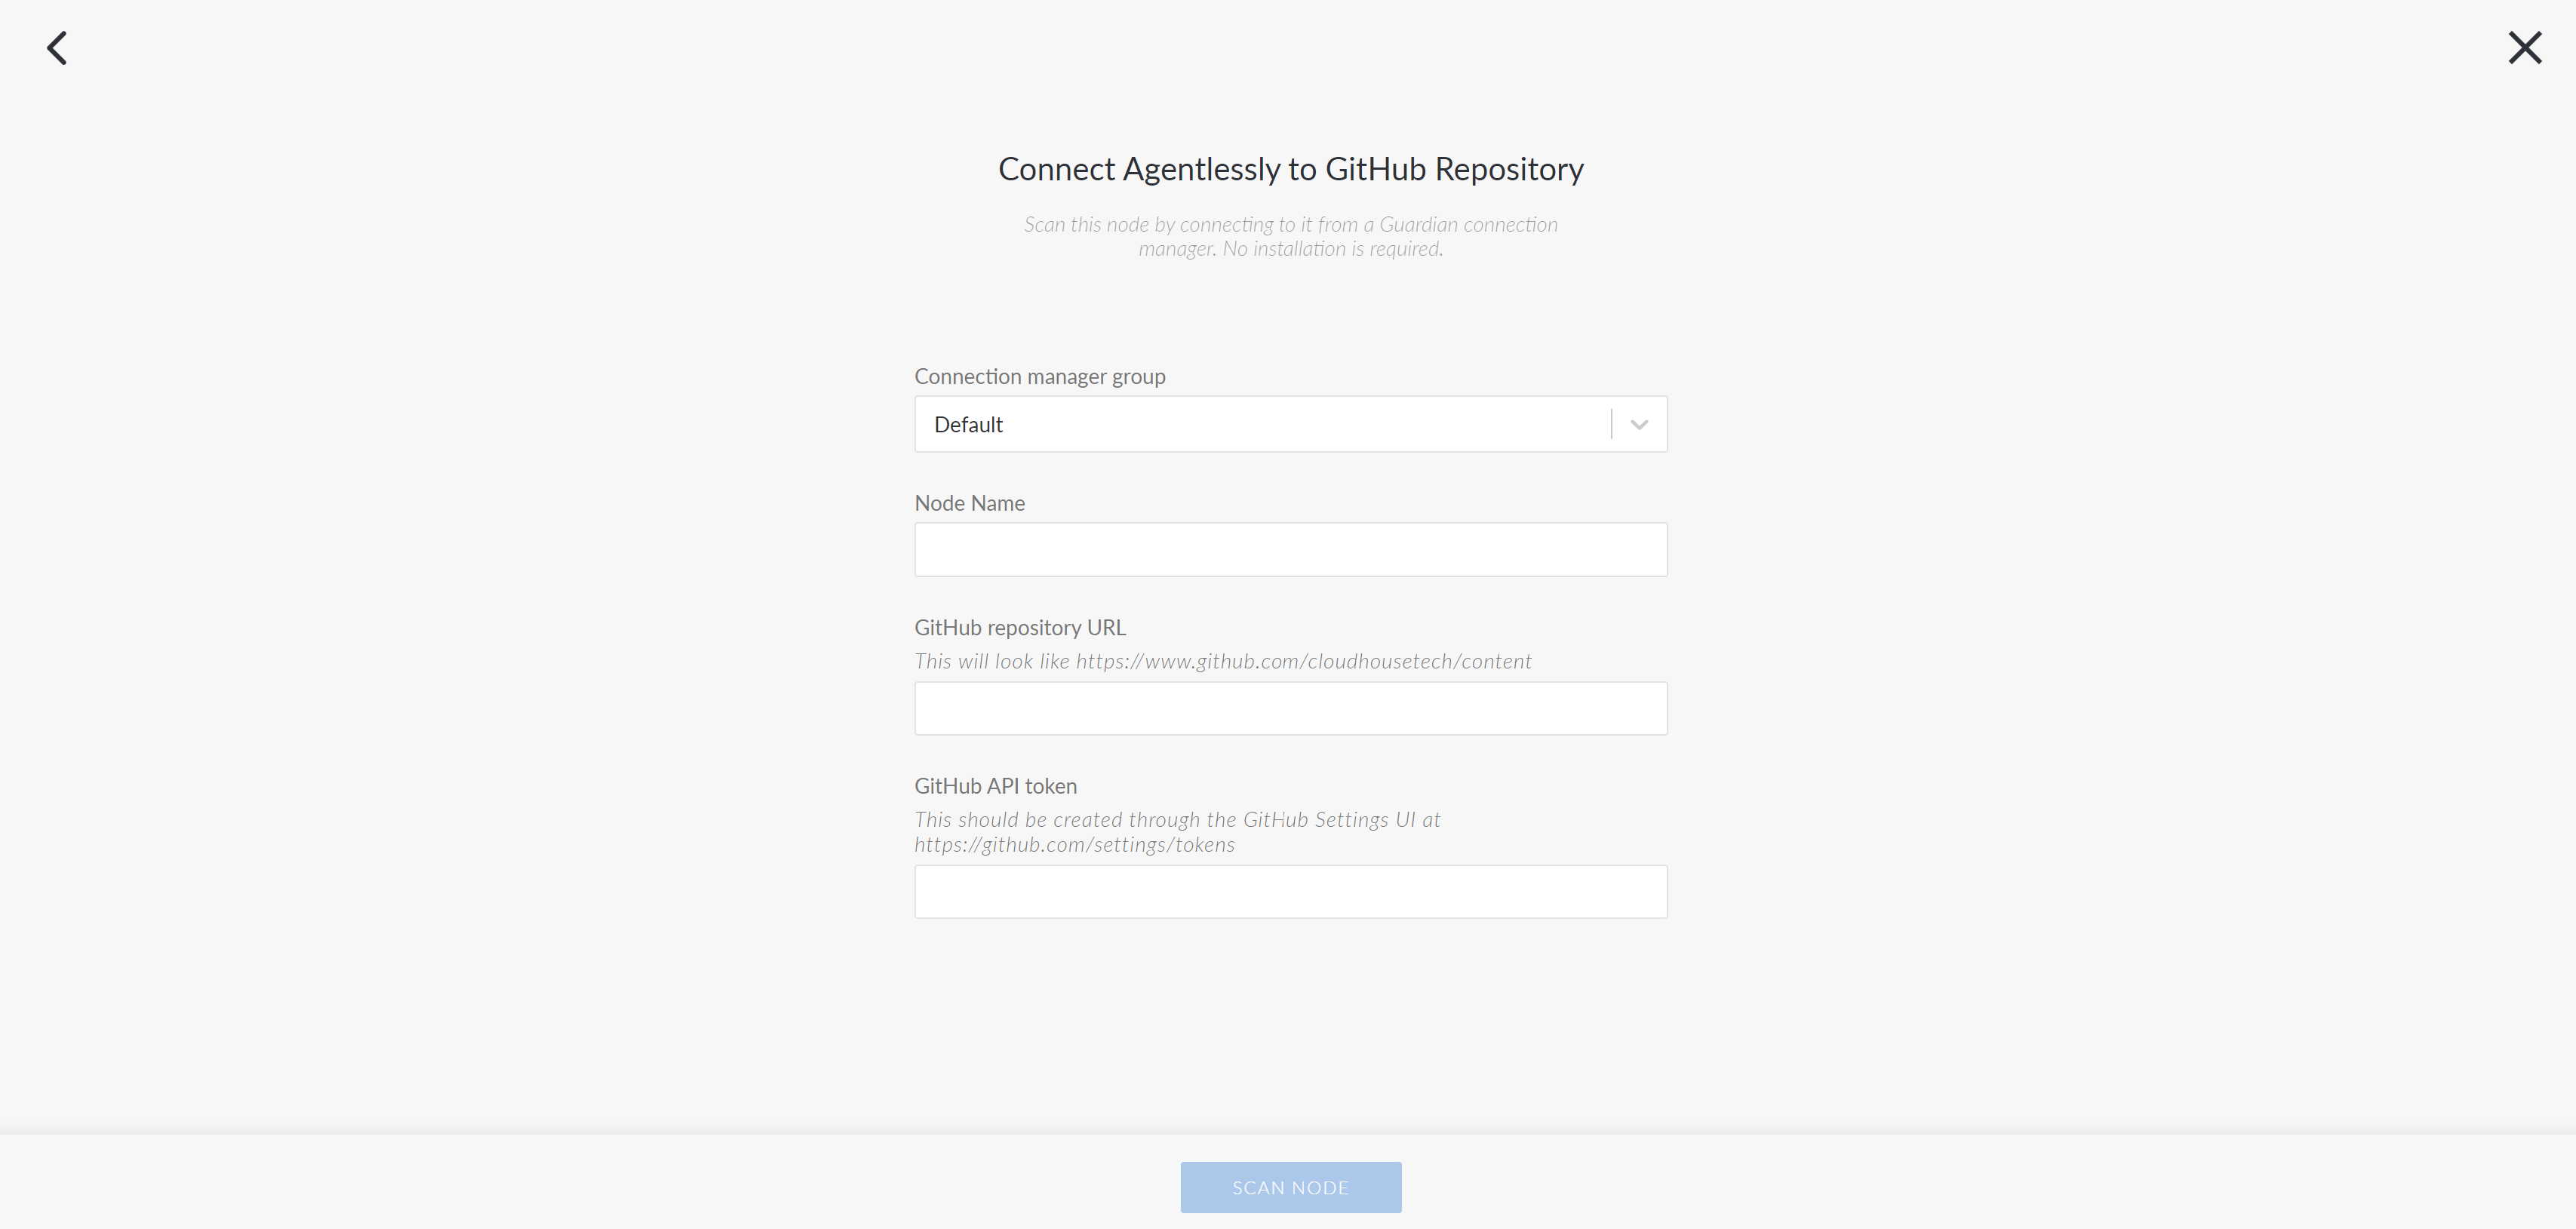
Task: Click the Connect Agentlessly to GitHub Repository heading
Action: coord(1290,169)
